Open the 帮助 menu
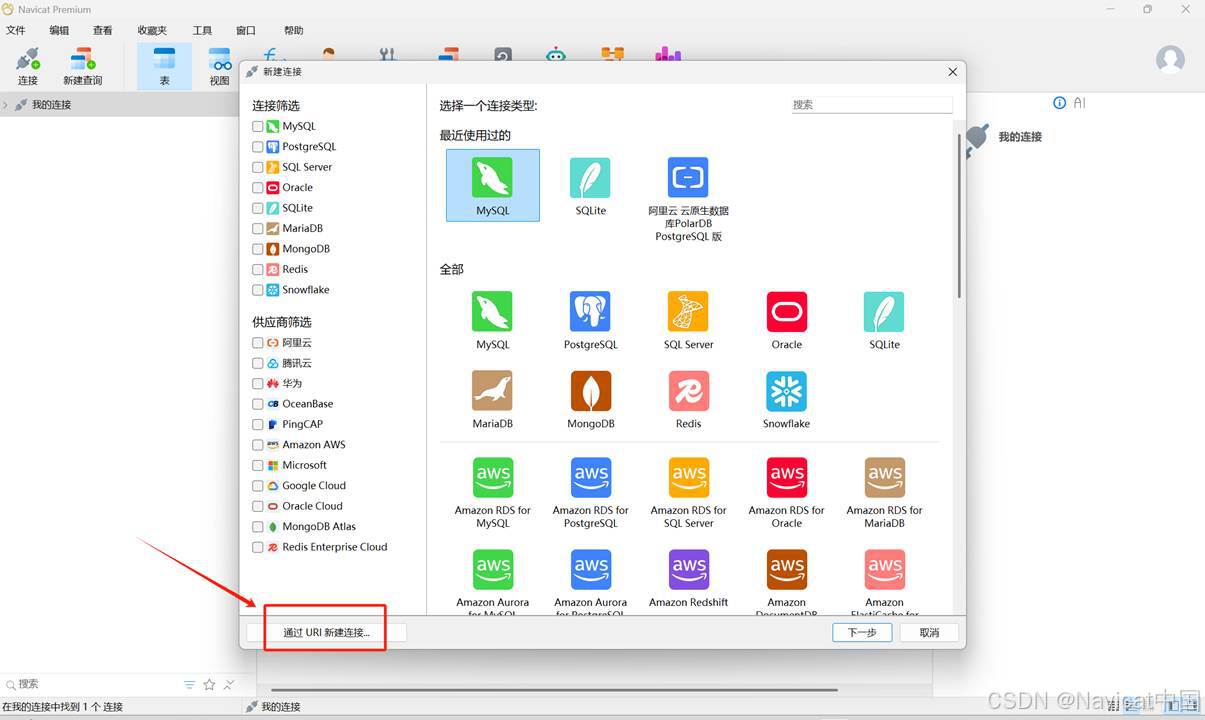This screenshot has height=720, width=1205. [x=293, y=31]
